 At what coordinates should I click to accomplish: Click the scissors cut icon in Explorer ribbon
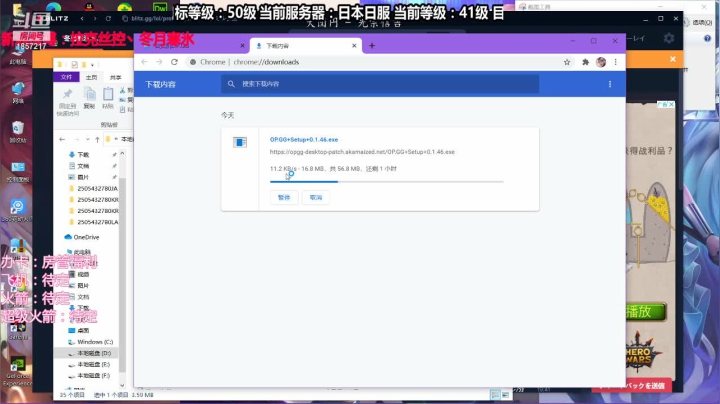[123, 90]
